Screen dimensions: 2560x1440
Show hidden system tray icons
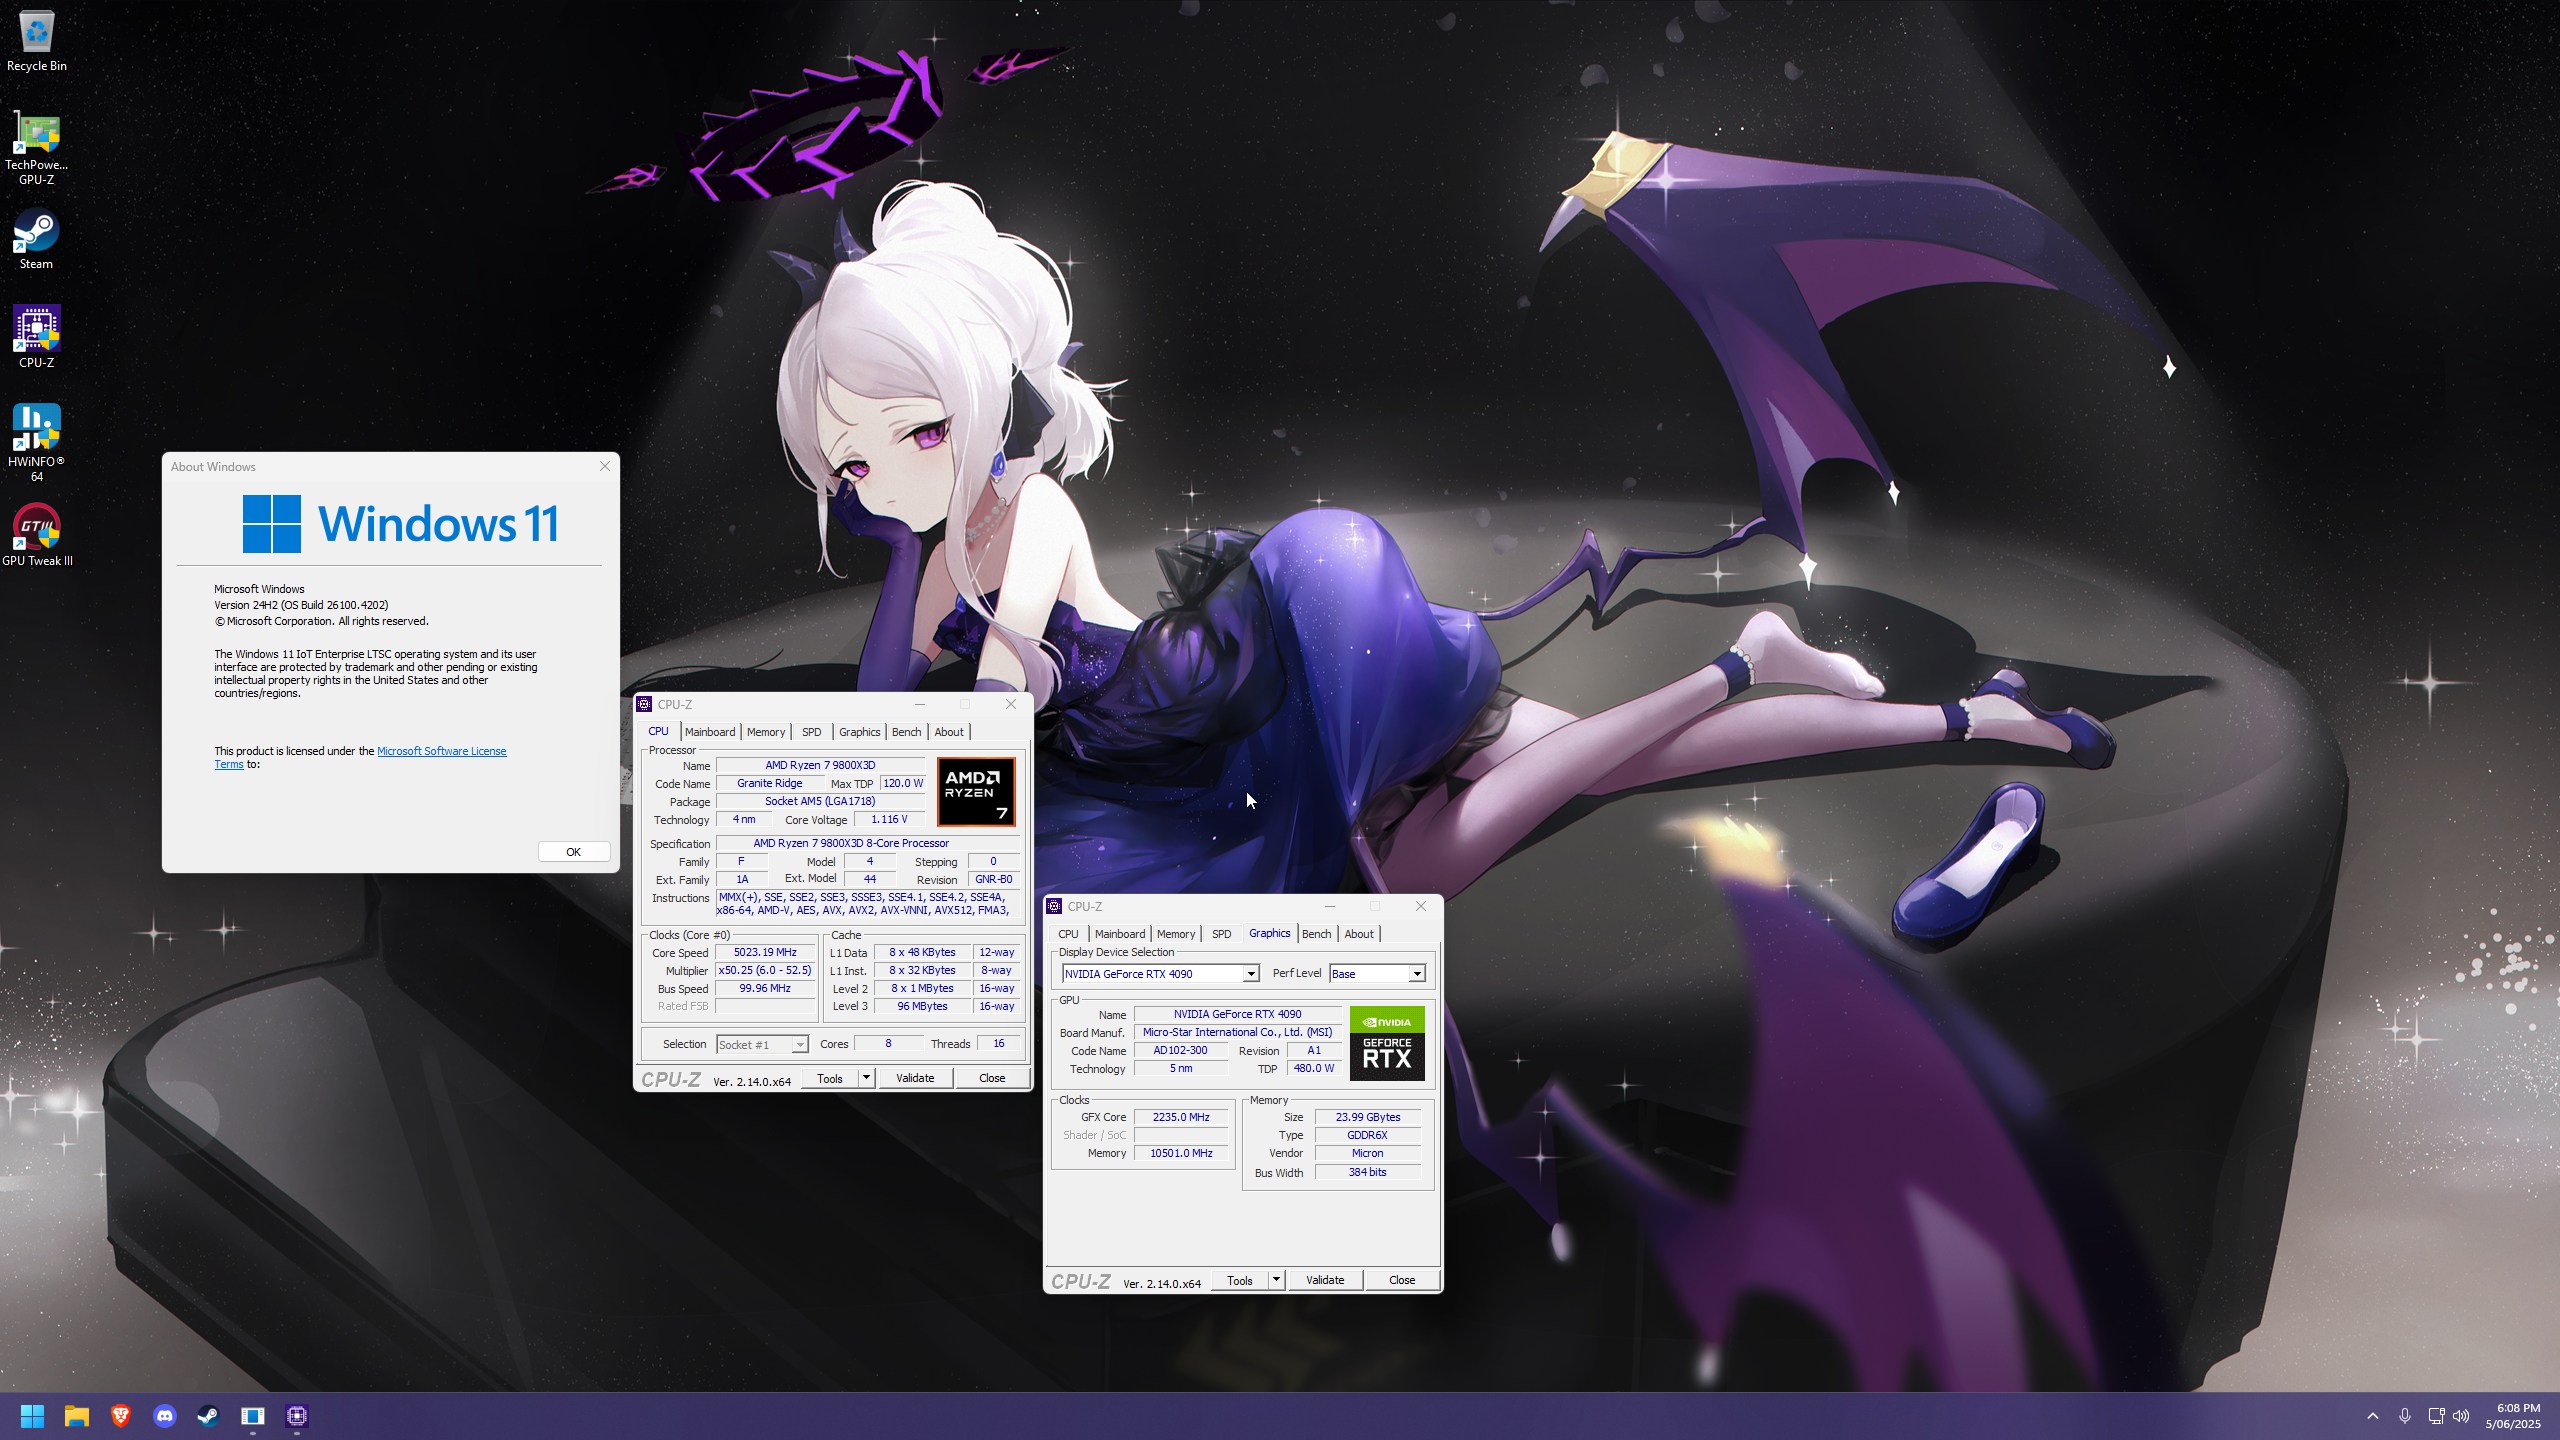point(2372,1416)
